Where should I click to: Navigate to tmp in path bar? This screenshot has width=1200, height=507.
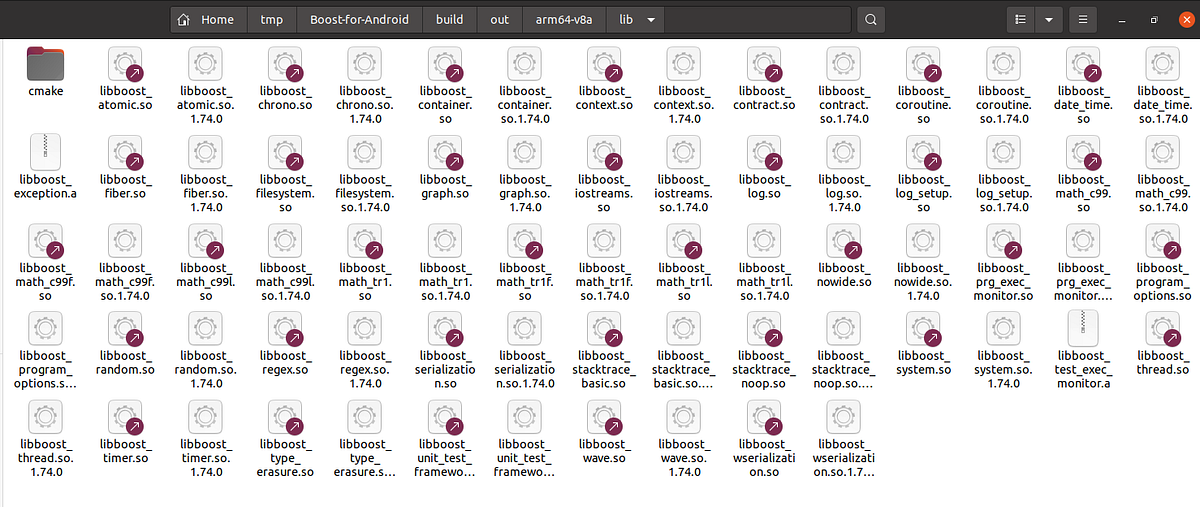pos(271,19)
